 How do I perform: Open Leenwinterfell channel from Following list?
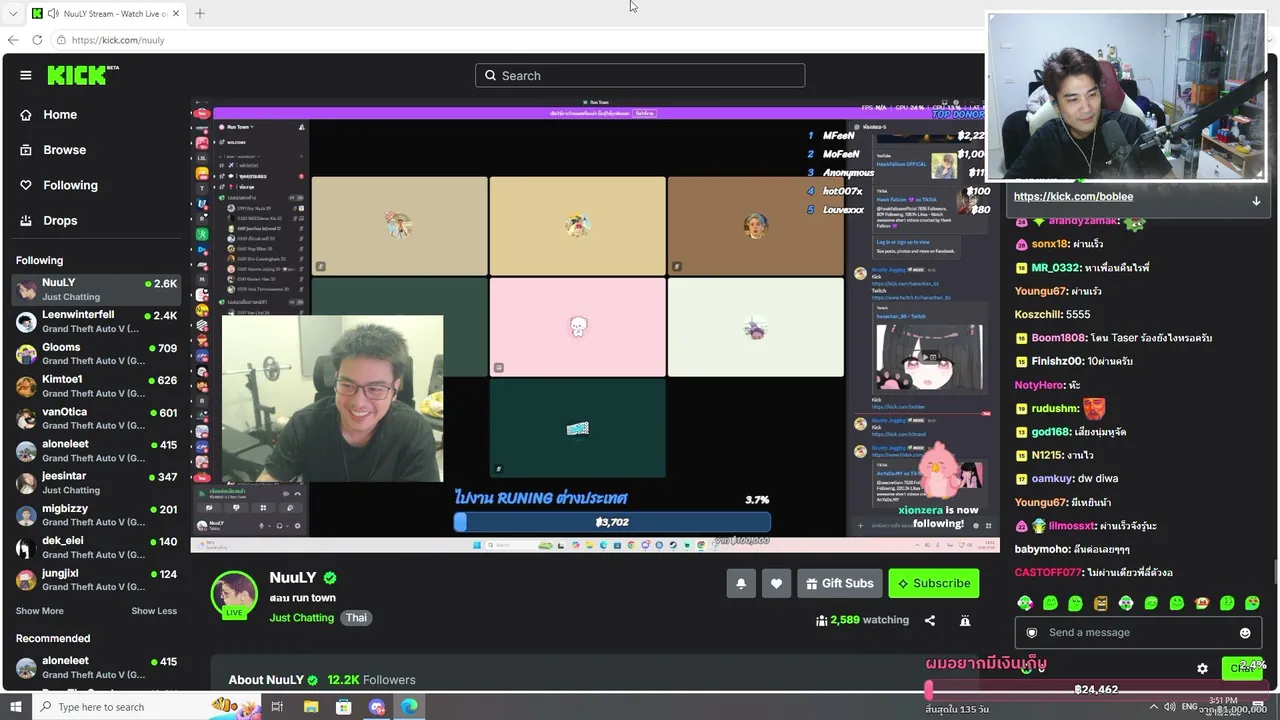(x=96, y=321)
